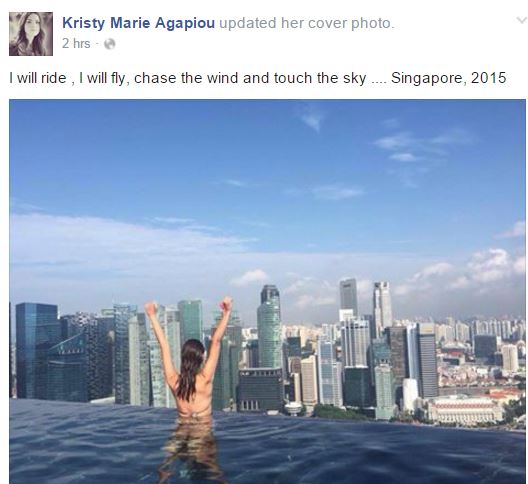This screenshot has width=528, height=484.
Task: Click the twin gray towers in skyline
Action: (365, 305)
